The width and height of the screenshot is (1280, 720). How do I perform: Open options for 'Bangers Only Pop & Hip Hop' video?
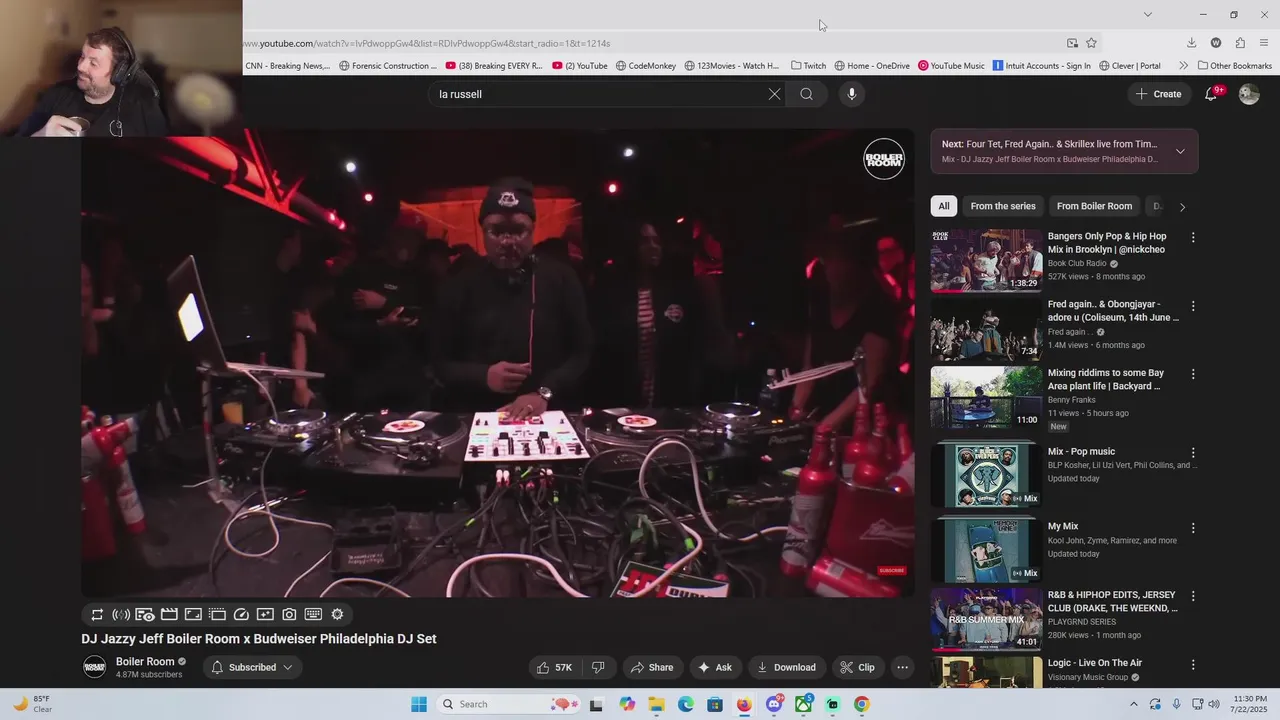coord(1192,238)
